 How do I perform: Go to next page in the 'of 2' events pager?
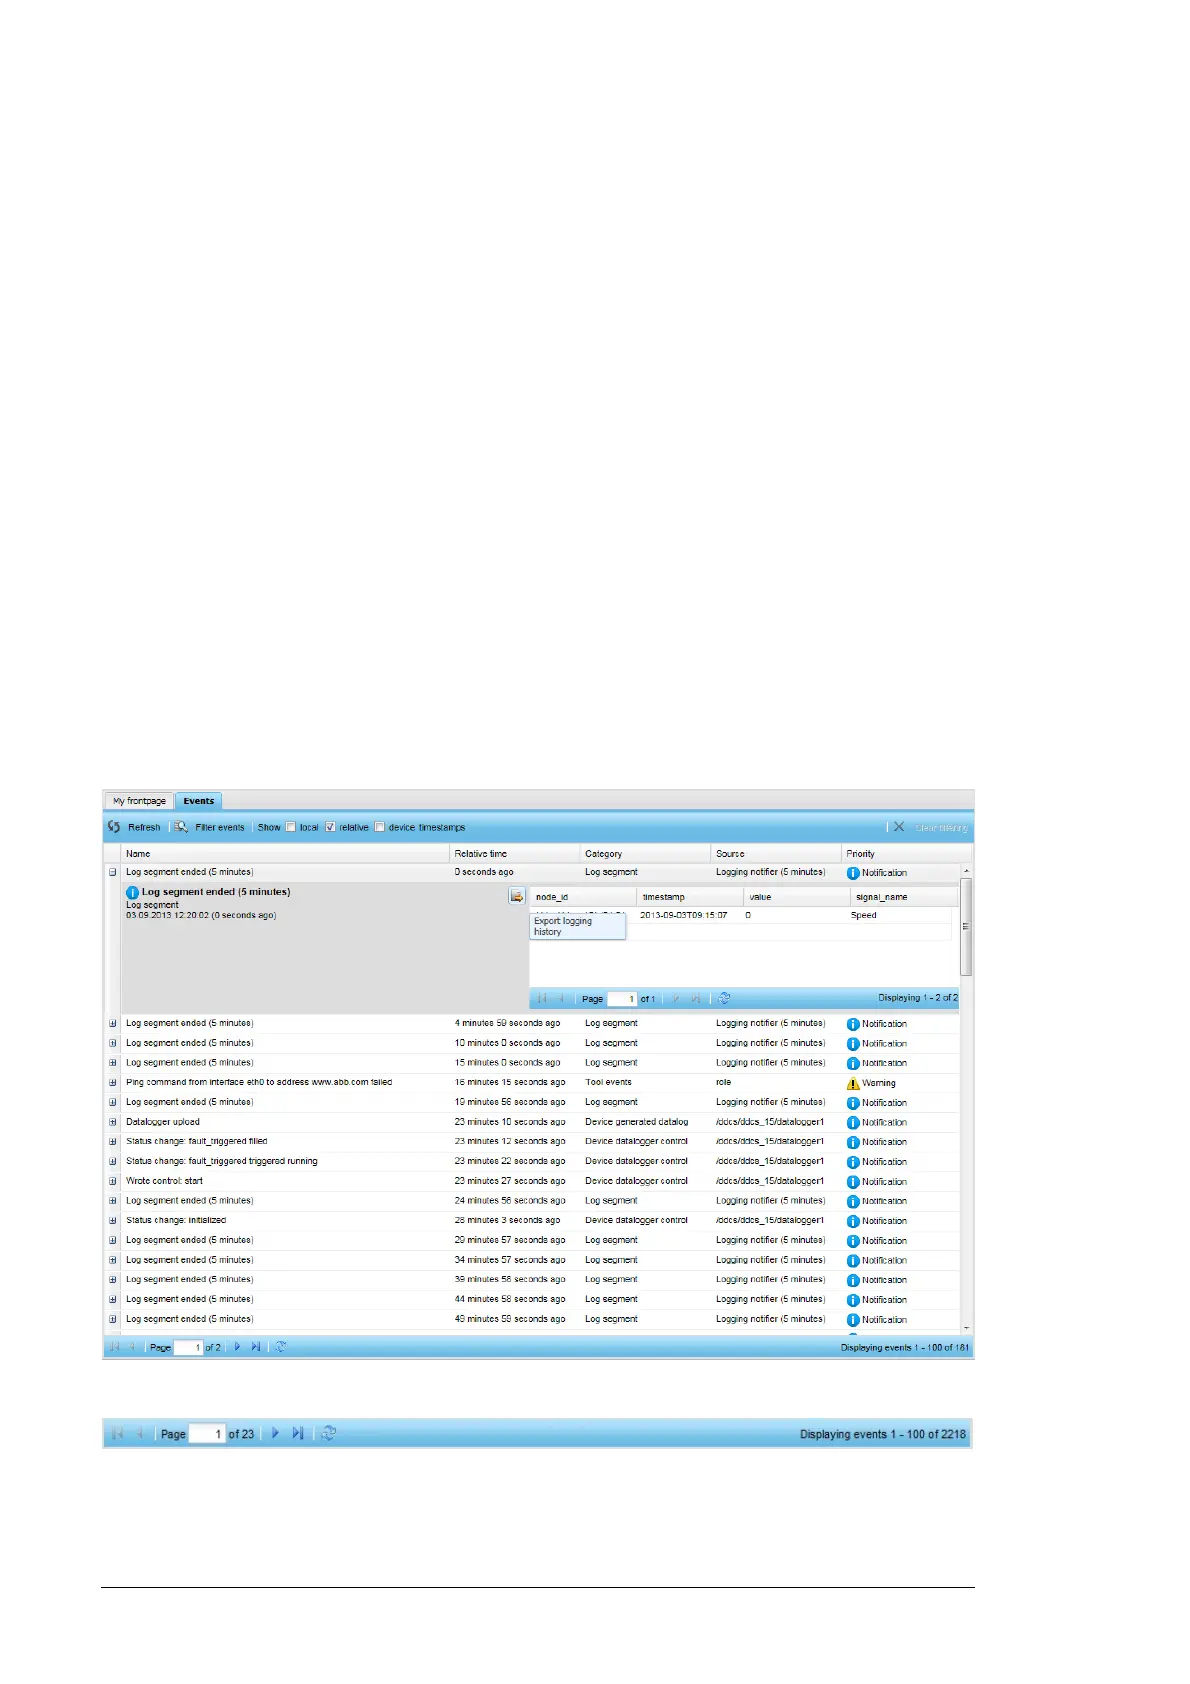[x=237, y=1347]
